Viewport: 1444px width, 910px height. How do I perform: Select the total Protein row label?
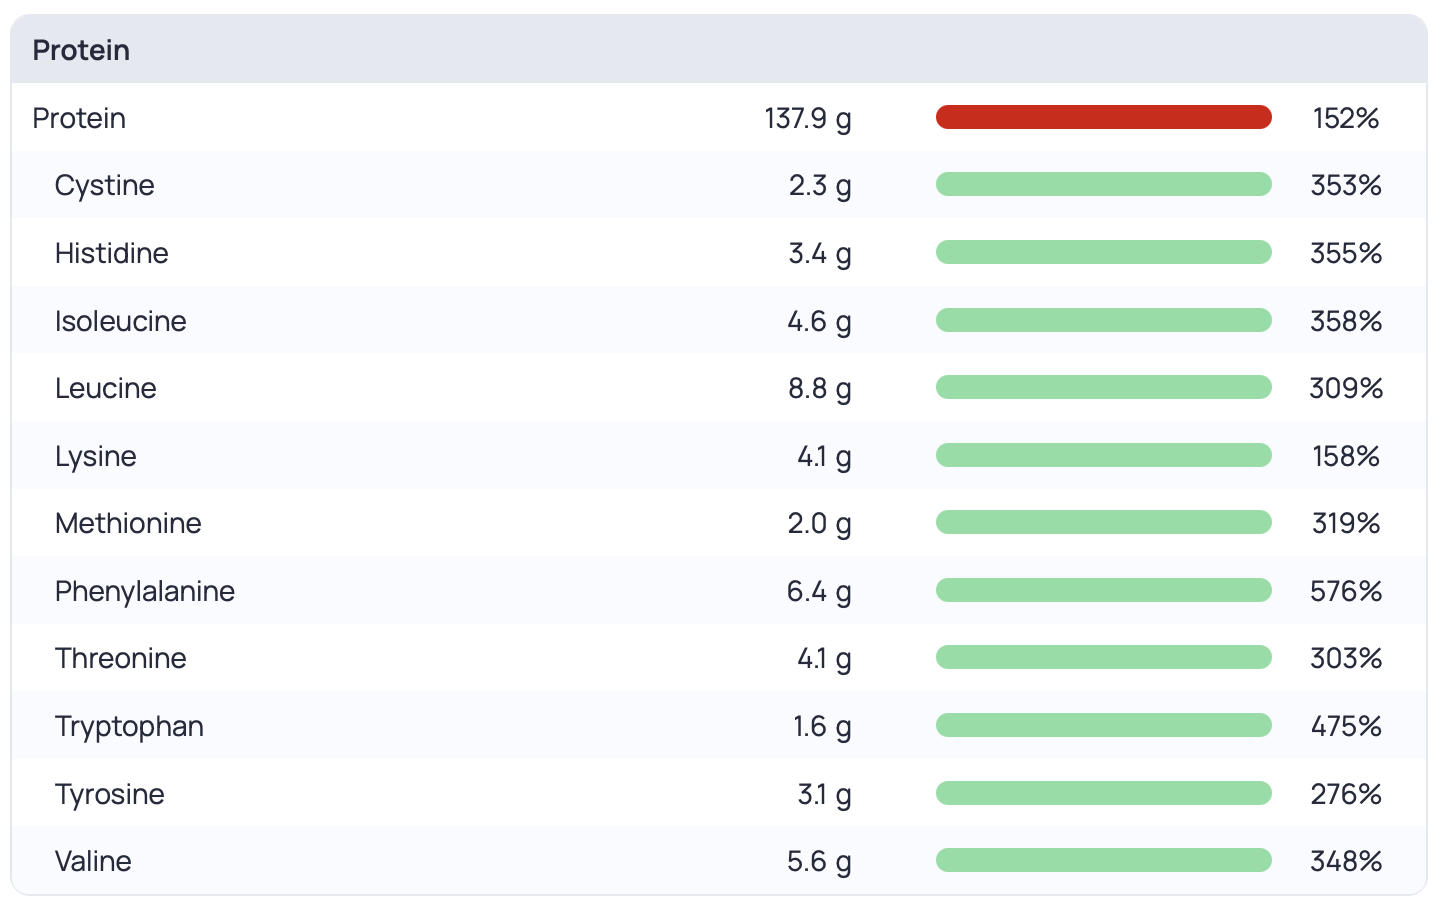[79, 118]
